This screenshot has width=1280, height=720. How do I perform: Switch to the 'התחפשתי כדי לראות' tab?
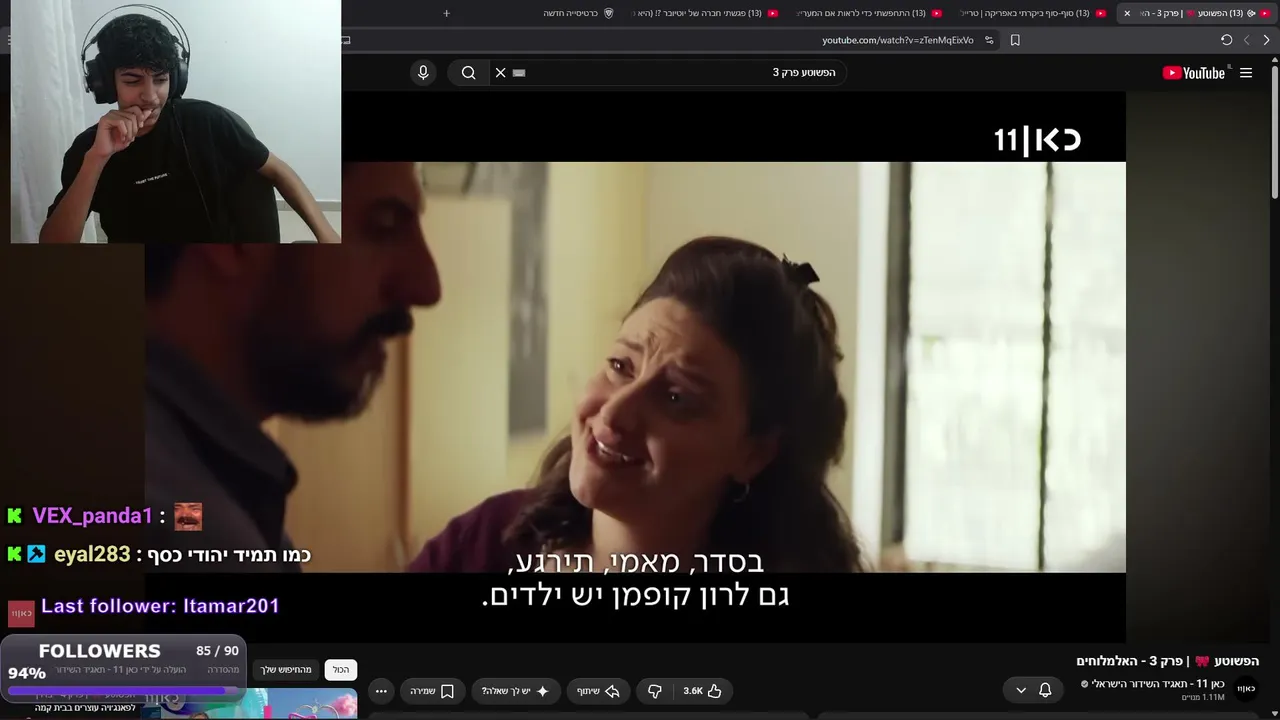click(866, 13)
